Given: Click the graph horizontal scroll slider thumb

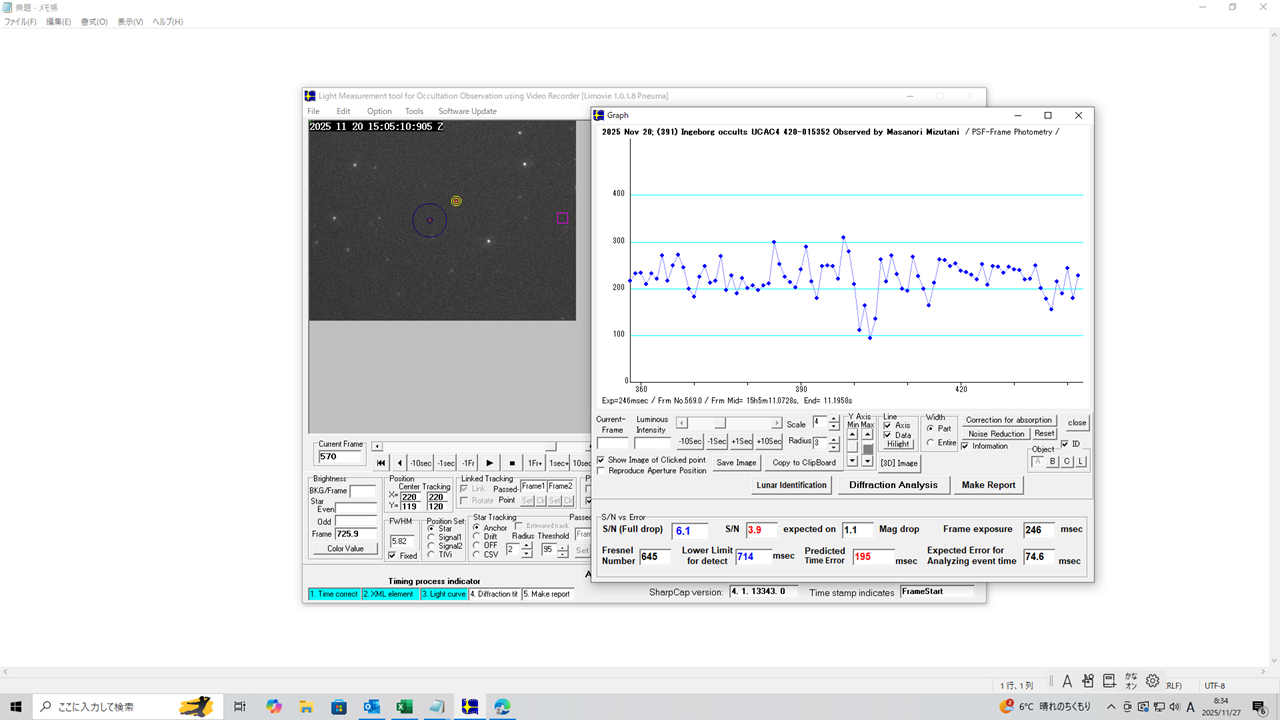Looking at the screenshot, I should click(x=720, y=423).
